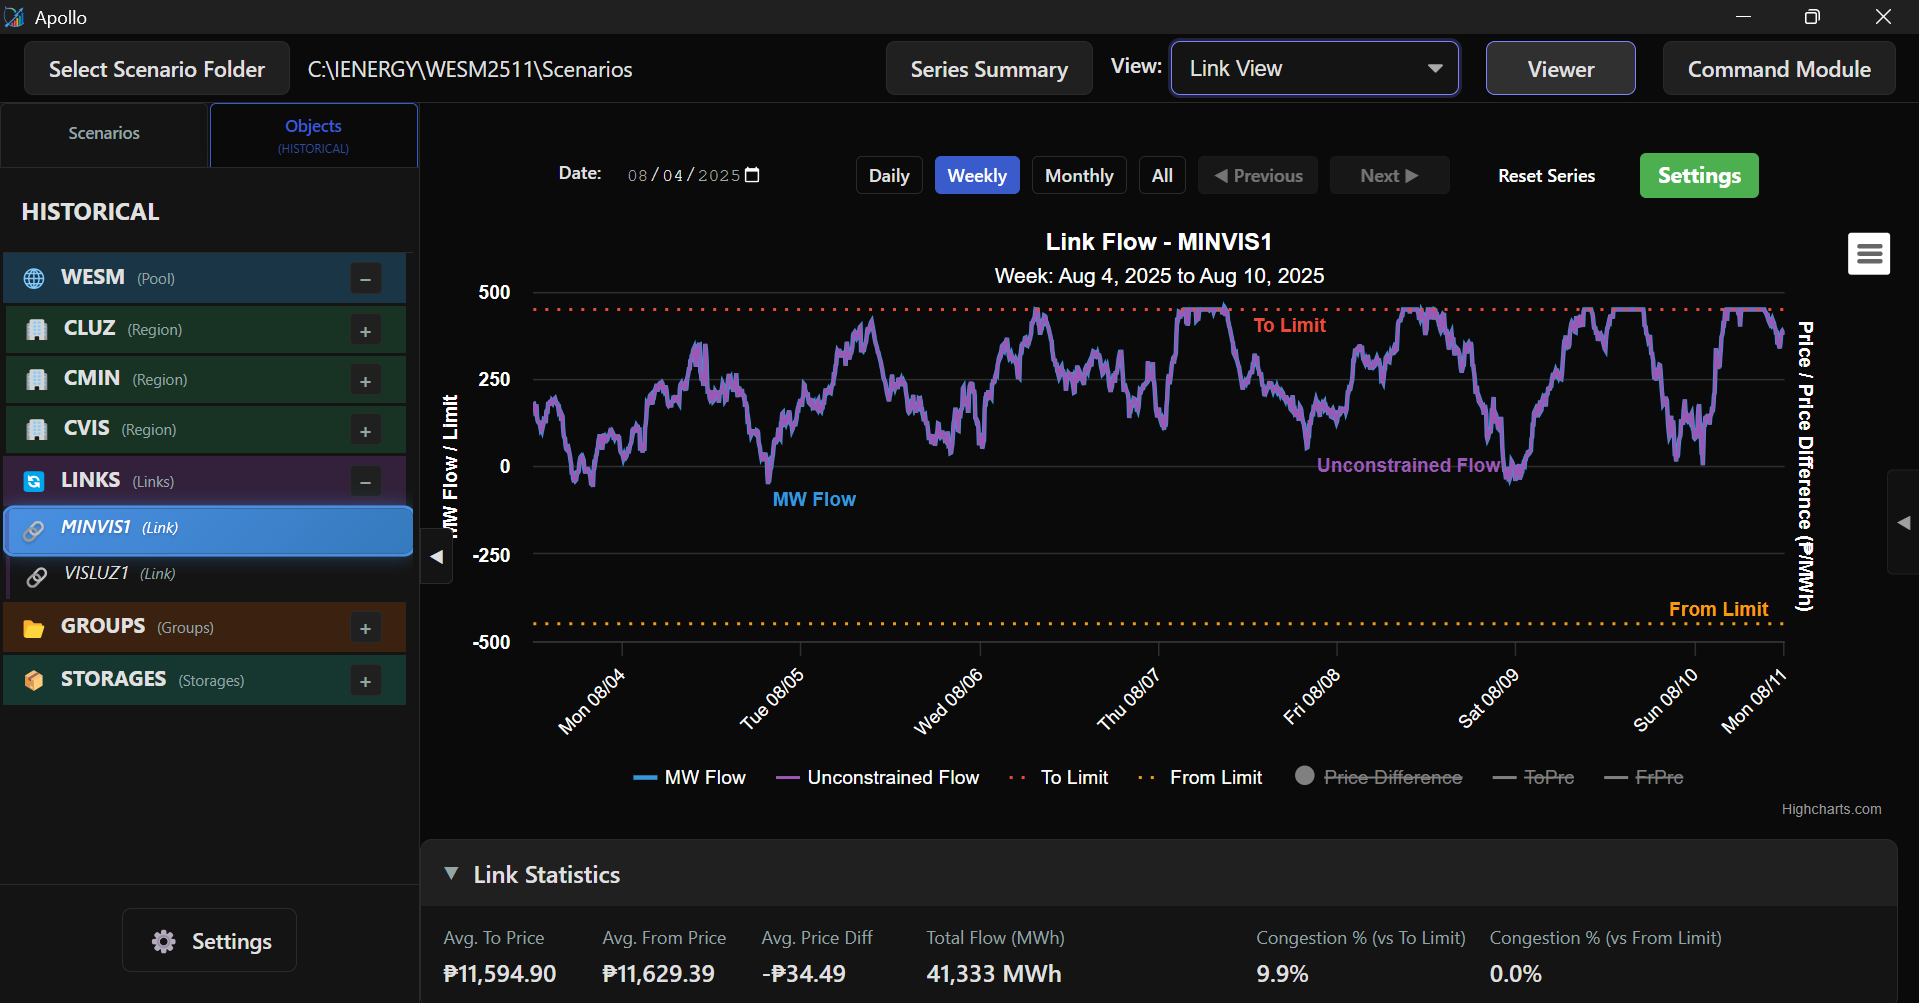Expand the CLUZ region node
Image resolution: width=1919 pixels, height=1003 pixels.
point(365,331)
